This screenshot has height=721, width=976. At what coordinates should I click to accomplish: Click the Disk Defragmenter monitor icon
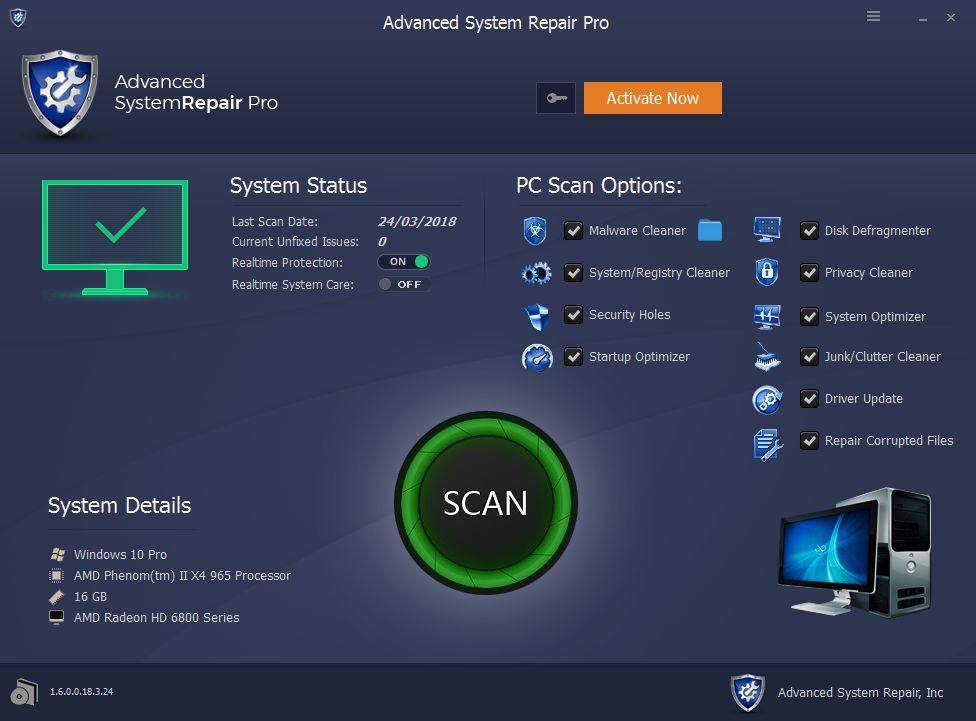[767, 230]
